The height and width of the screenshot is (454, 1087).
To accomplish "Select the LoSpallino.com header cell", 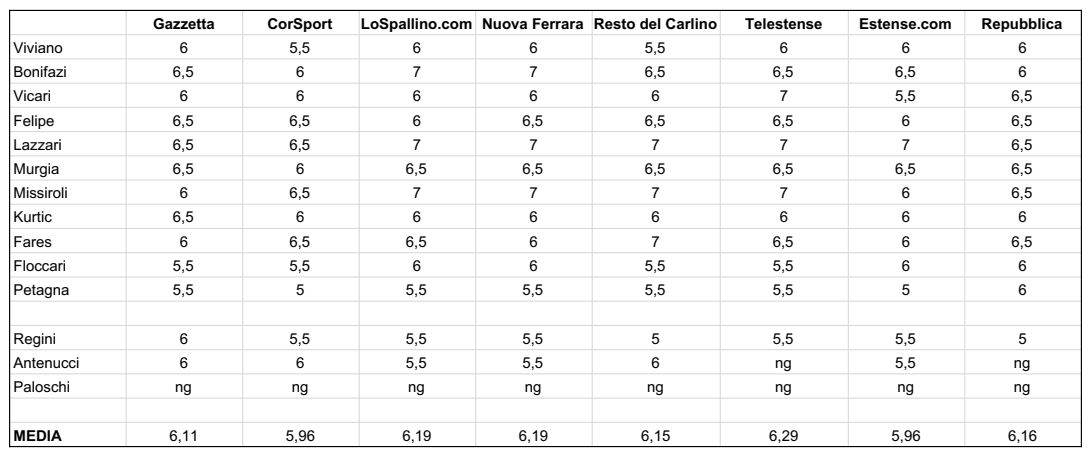I will tap(416, 24).
